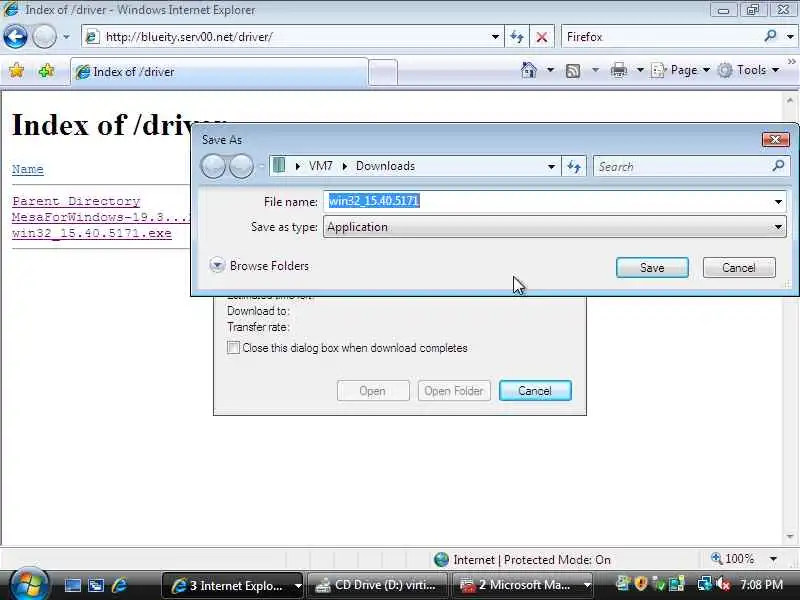Click the Internet Protected Mode status
The image size is (800, 600).
522,560
